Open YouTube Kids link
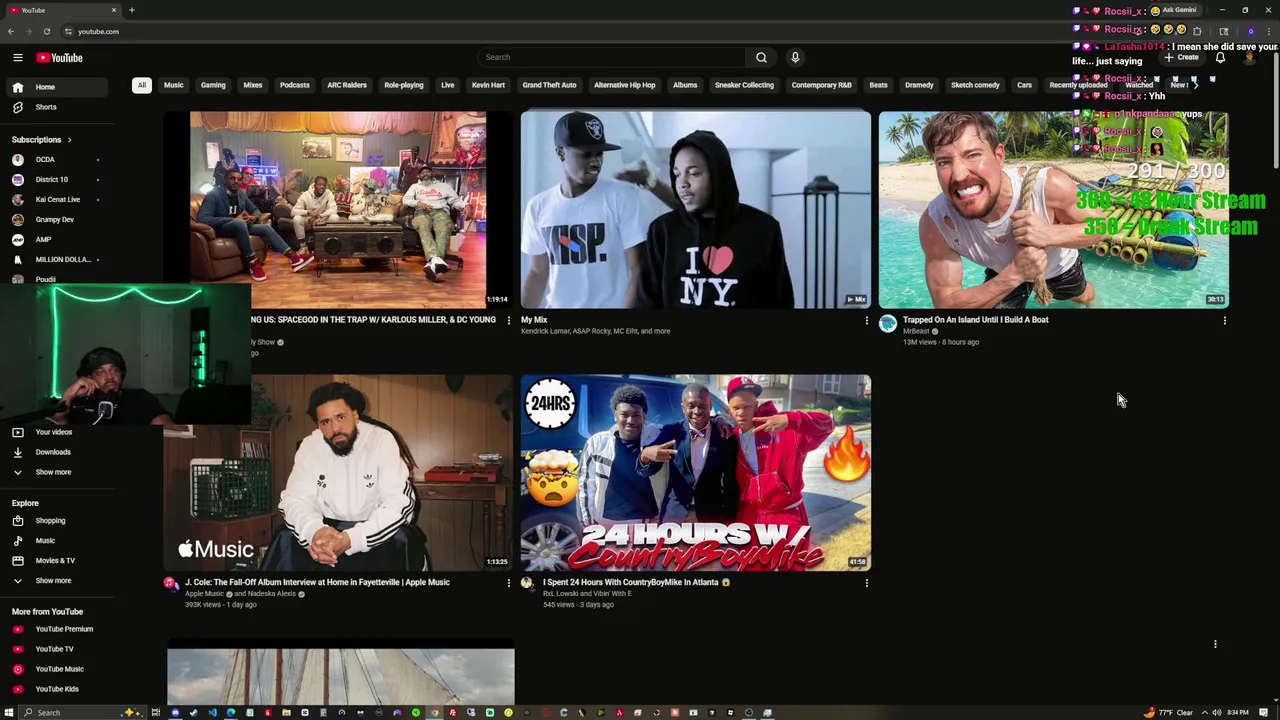Screen dimensions: 1280x720 tap(57, 689)
